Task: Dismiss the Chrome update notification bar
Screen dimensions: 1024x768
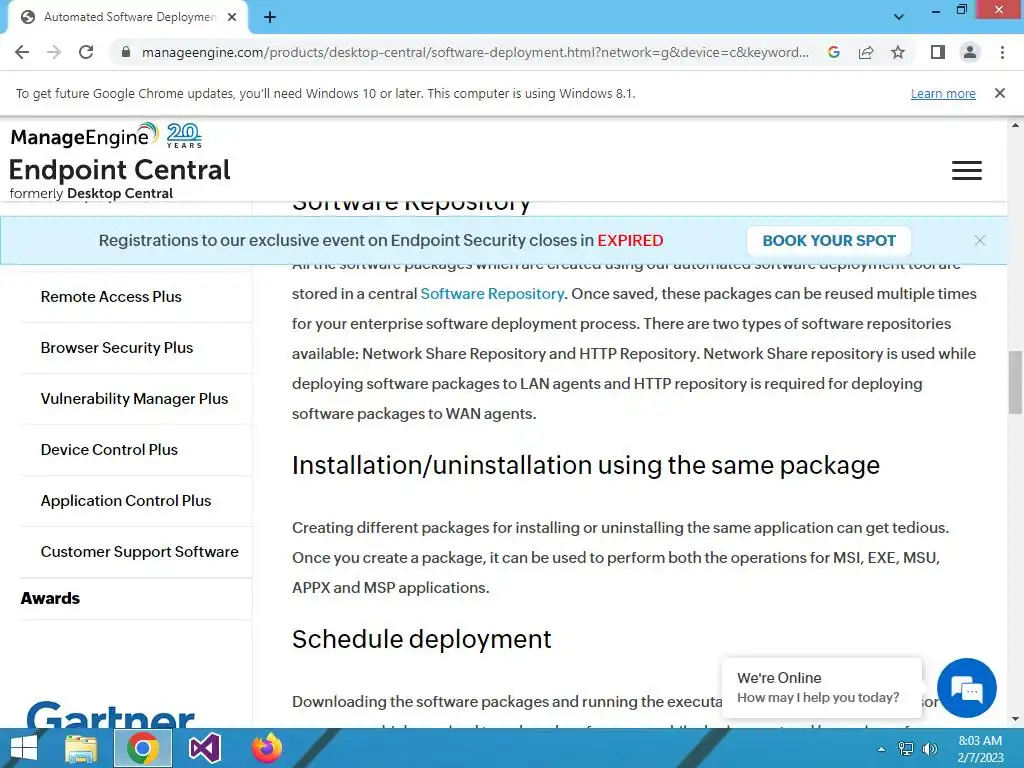Action: 999,93
